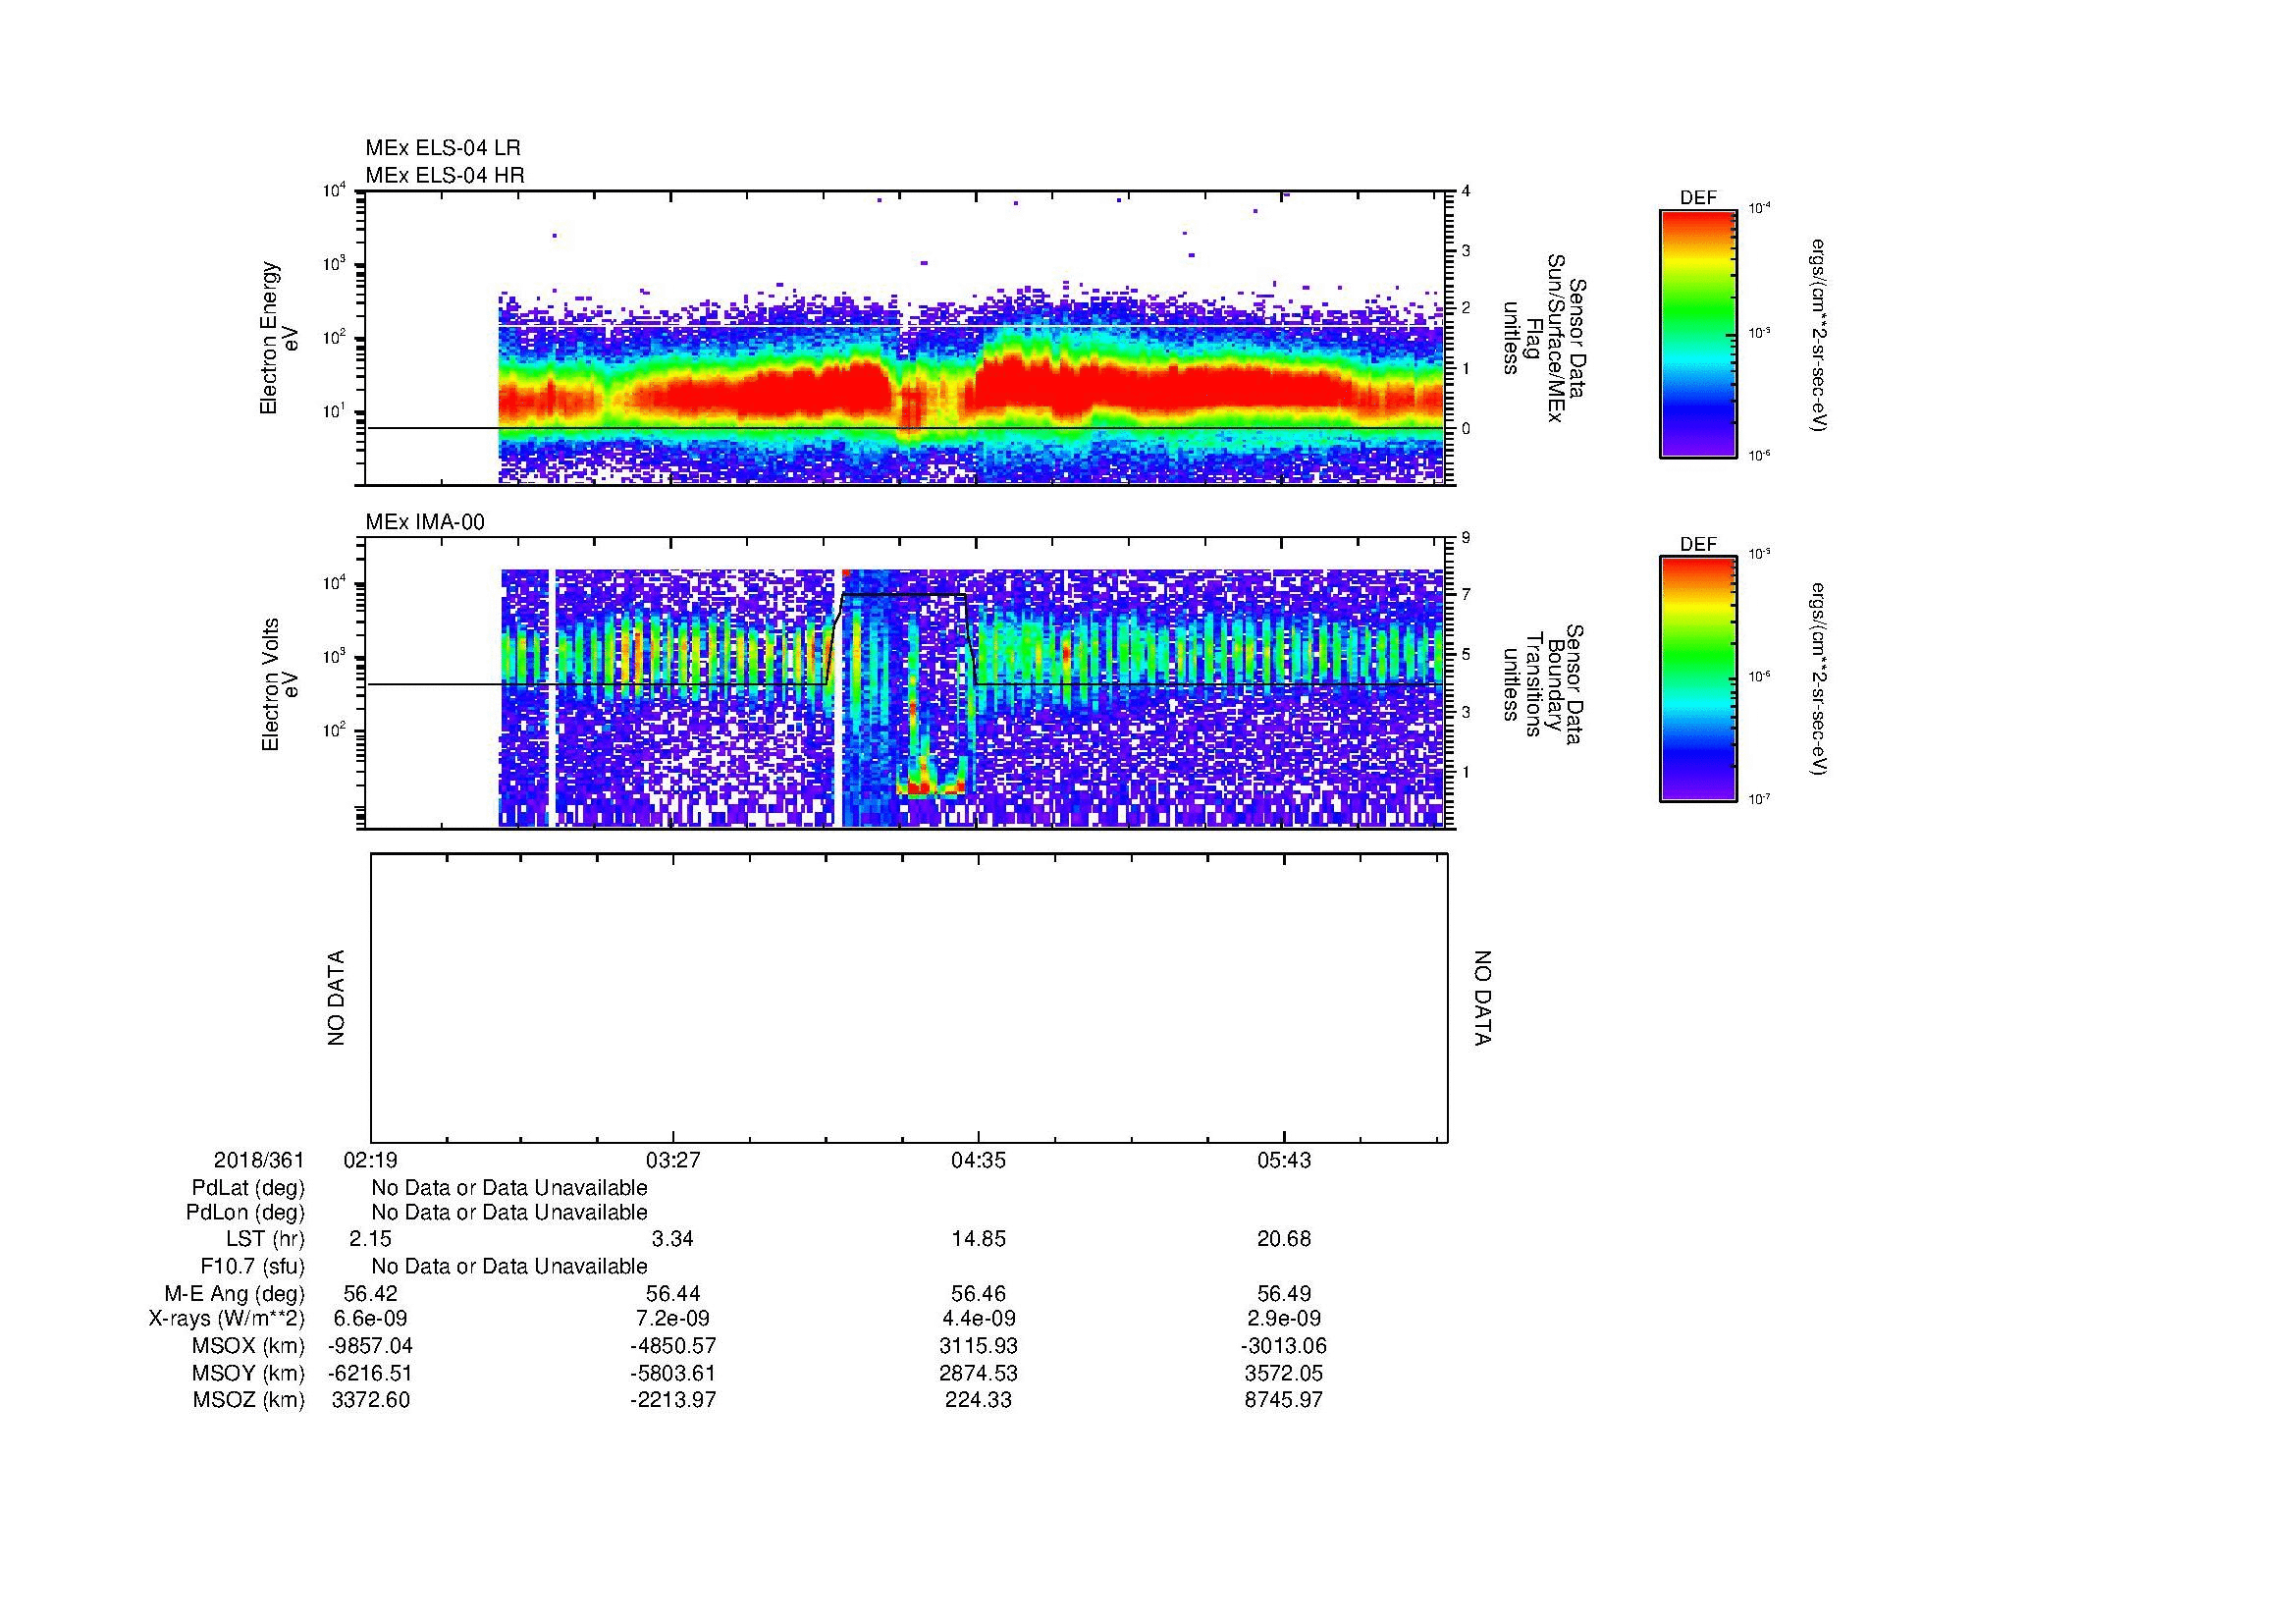Screen dimensions: 2296x1623
Task: Click X-rays value 6.6e-09
Action: coord(370,1319)
